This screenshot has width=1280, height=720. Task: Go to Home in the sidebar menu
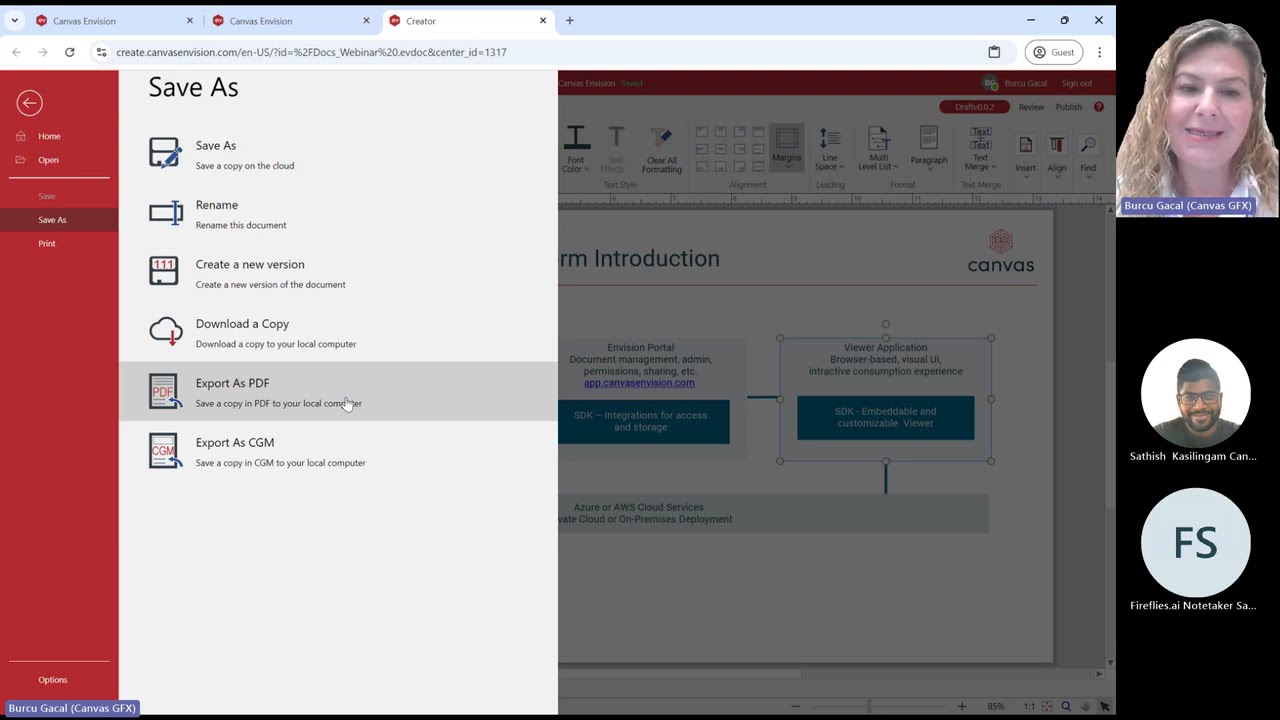pos(49,136)
